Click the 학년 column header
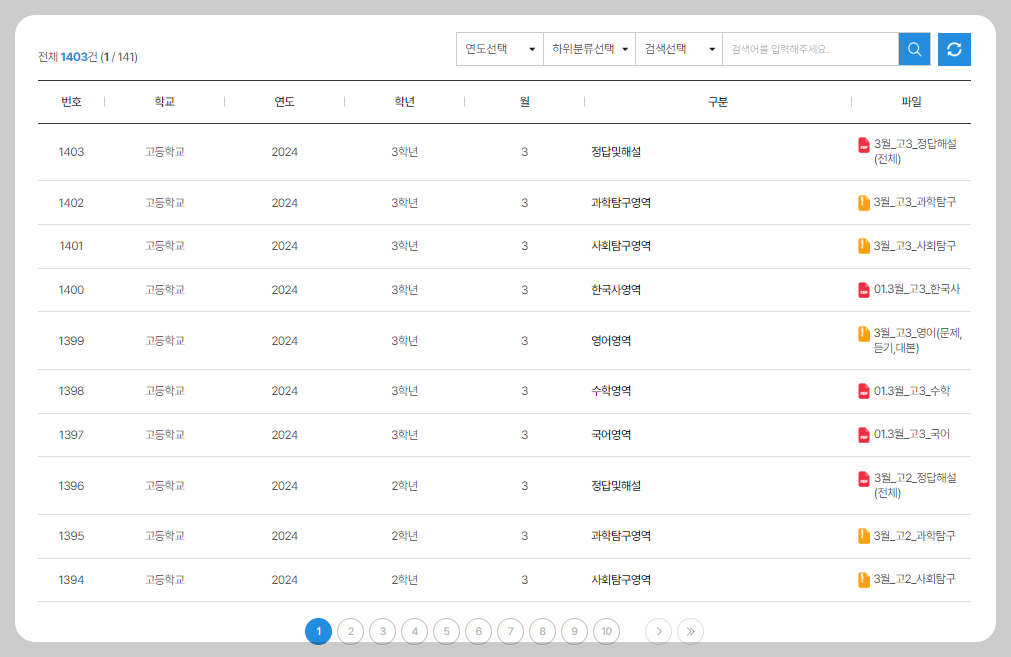Image resolution: width=1011 pixels, height=657 pixels. point(404,102)
